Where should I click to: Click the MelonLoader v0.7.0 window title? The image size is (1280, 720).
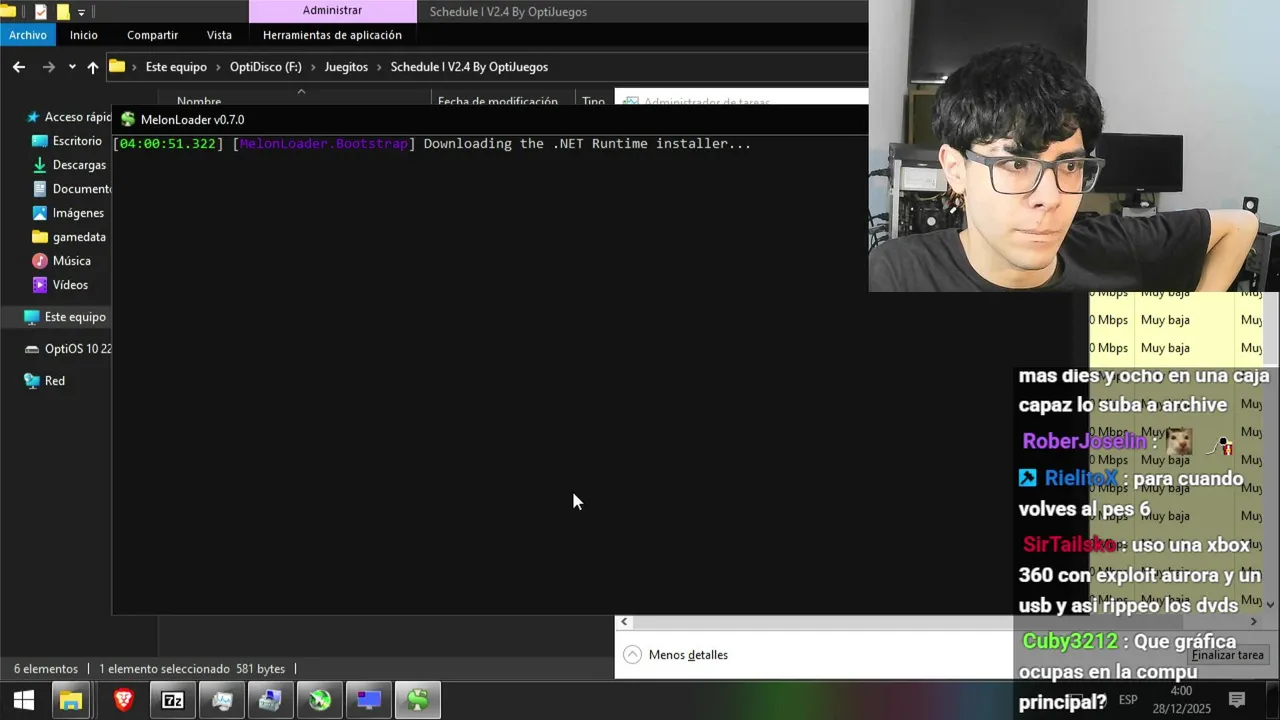click(x=192, y=120)
